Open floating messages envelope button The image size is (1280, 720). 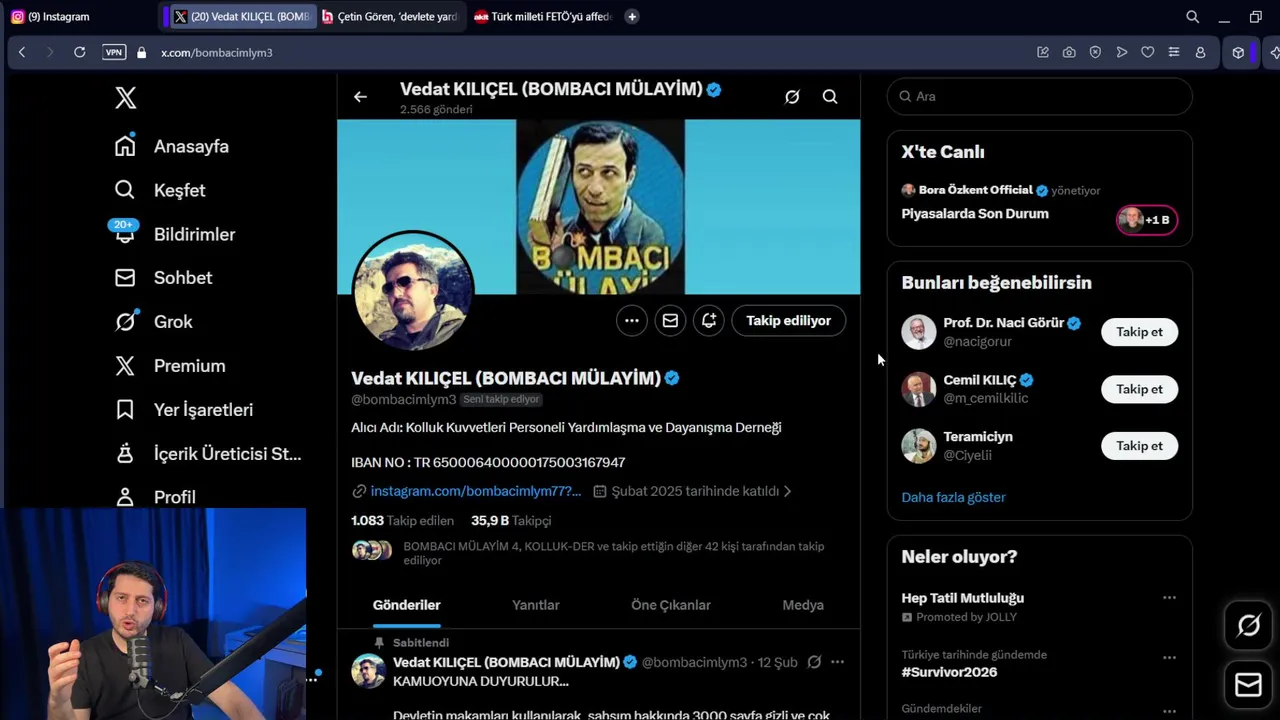click(1248, 684)
